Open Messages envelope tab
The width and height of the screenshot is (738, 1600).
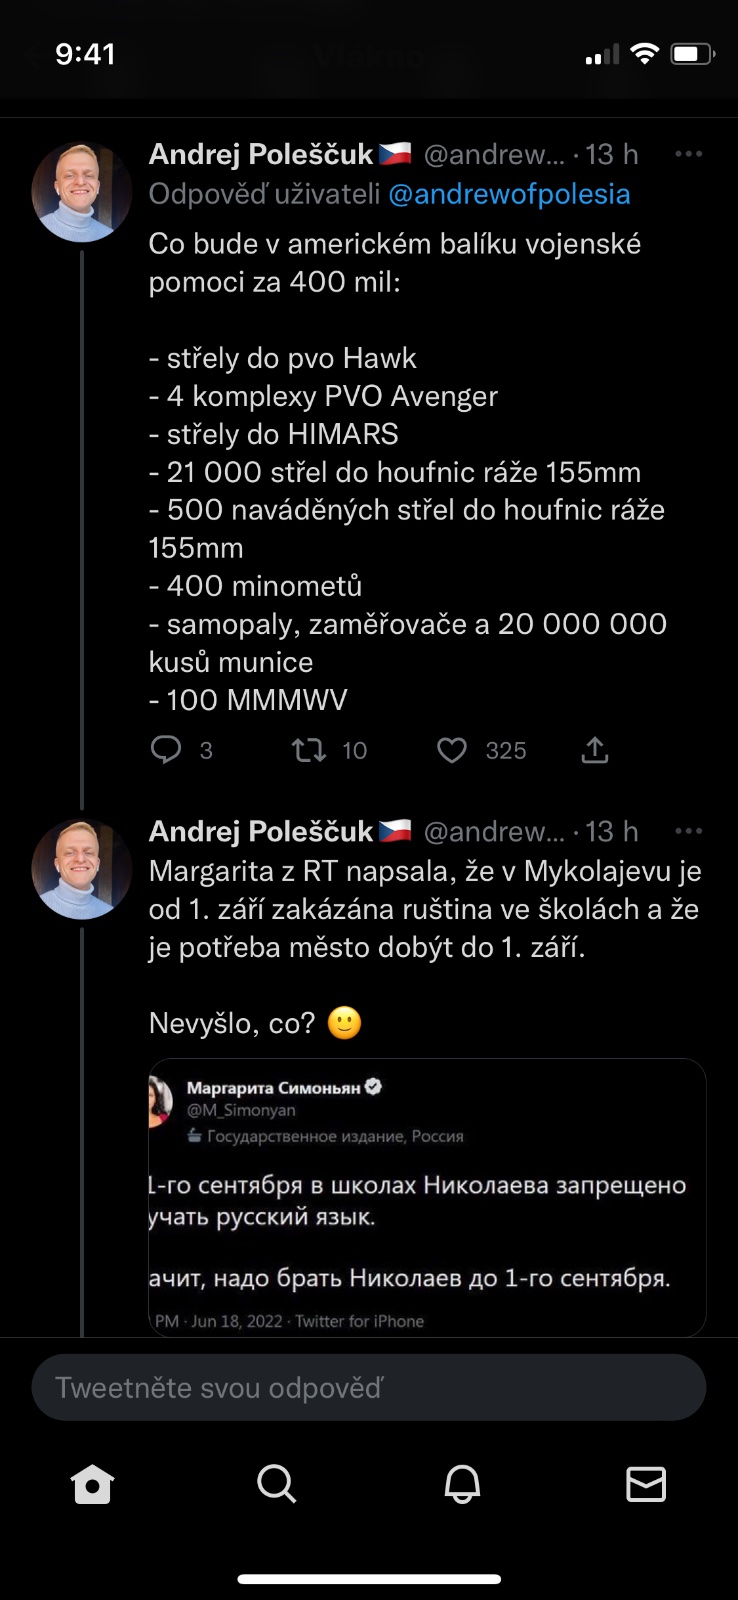tap(646, 1484)
